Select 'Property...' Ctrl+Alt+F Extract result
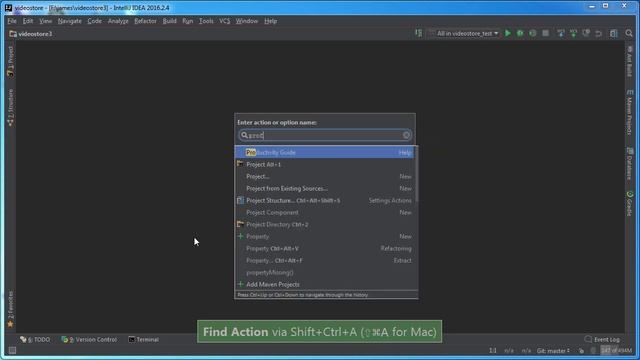Screen dimensions: 640x360 325,260
